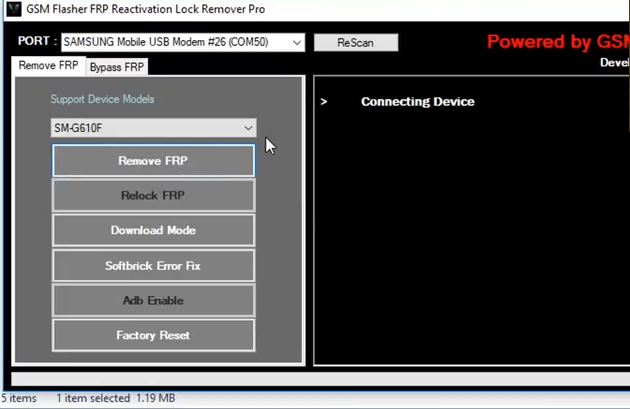Click the Adb Enable button
630x409 pixels.
(x=153, y=301)
